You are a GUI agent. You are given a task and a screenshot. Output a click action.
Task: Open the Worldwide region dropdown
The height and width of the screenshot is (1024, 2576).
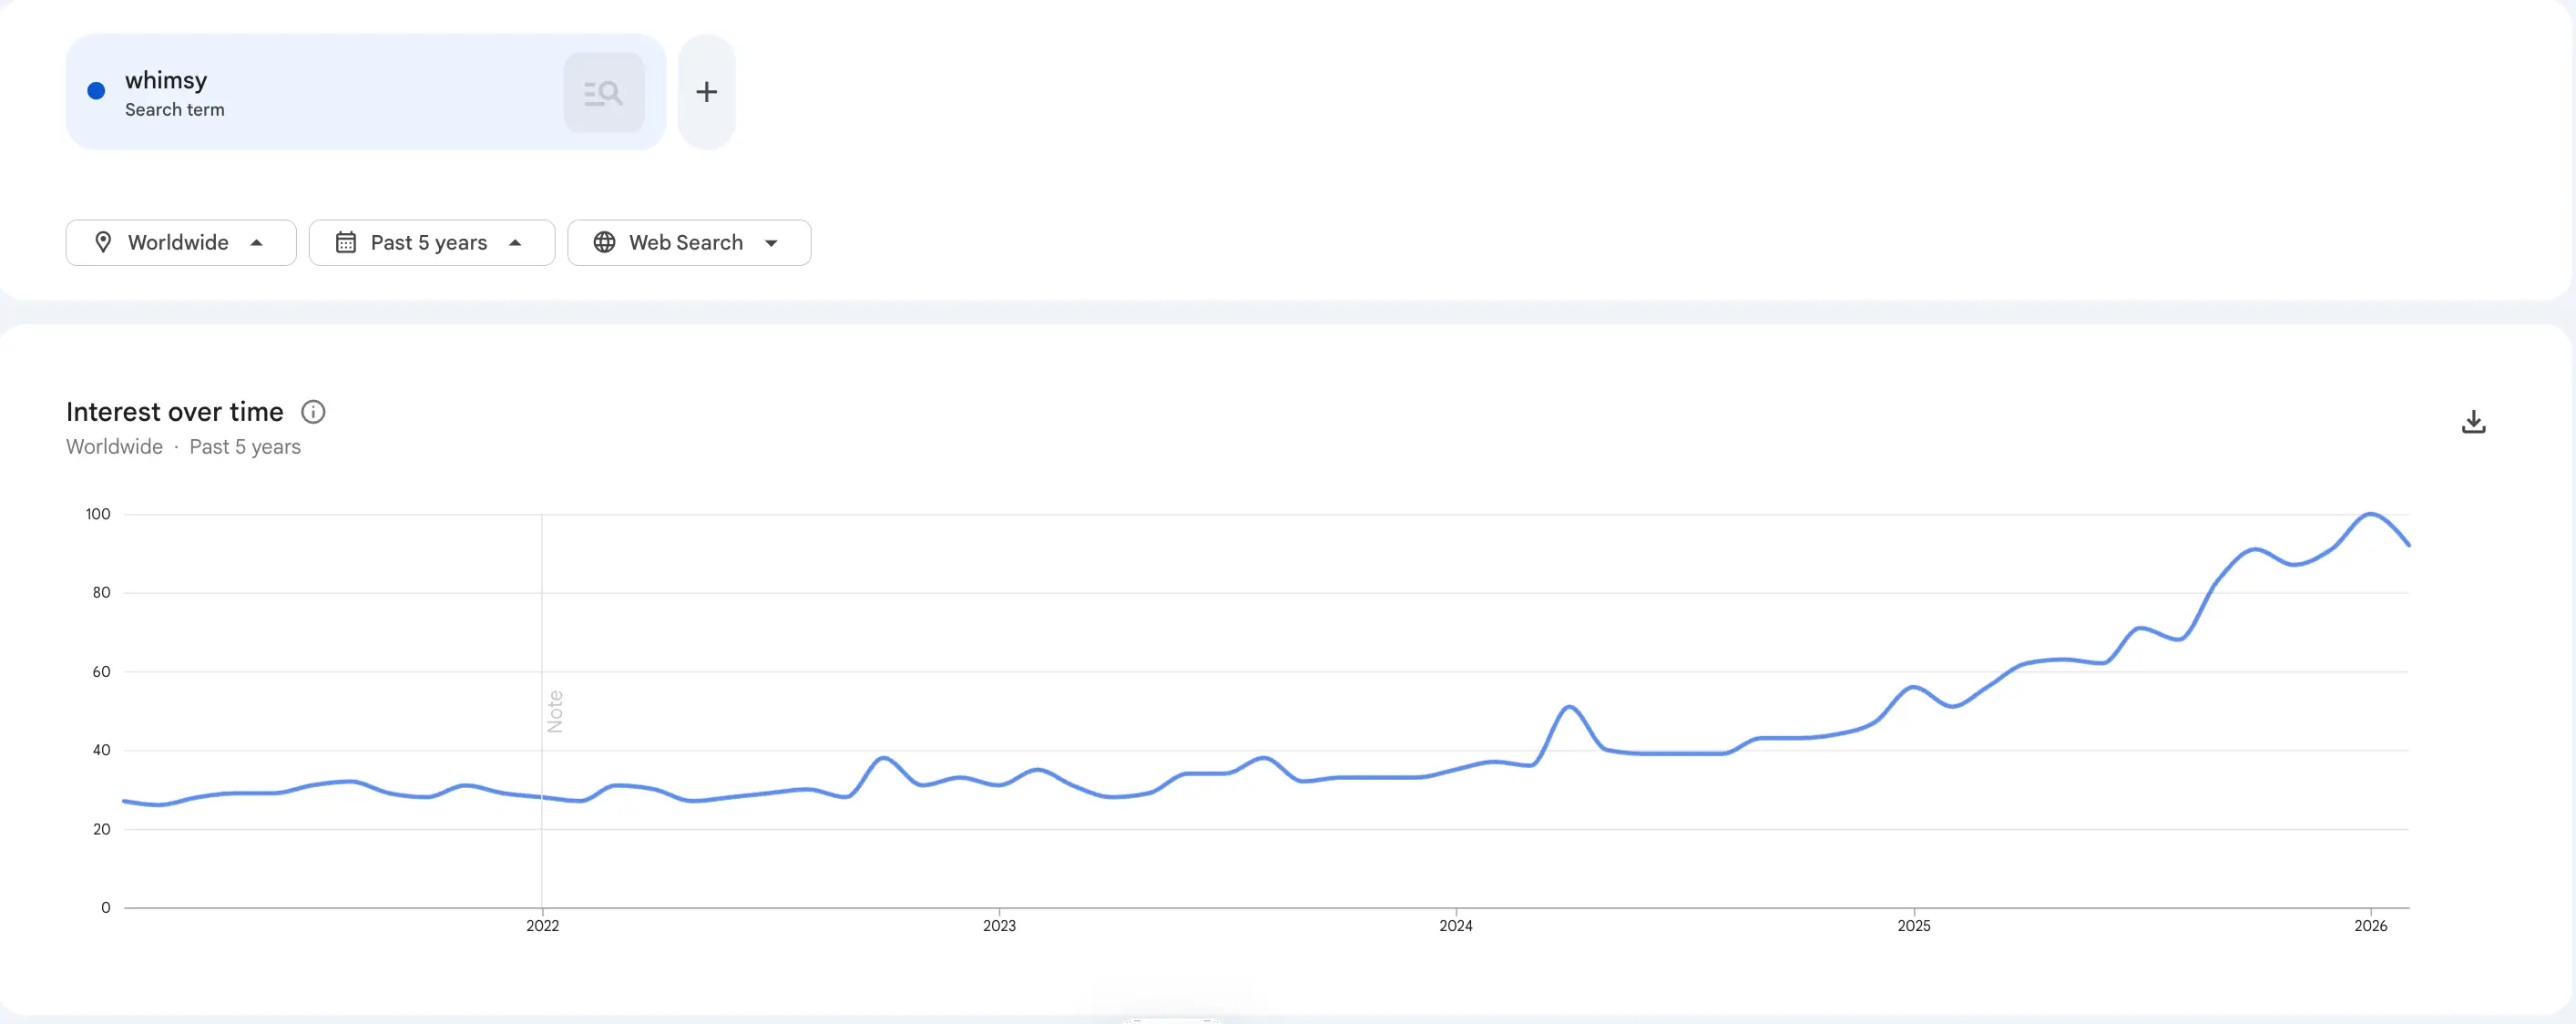pos(180,242)
